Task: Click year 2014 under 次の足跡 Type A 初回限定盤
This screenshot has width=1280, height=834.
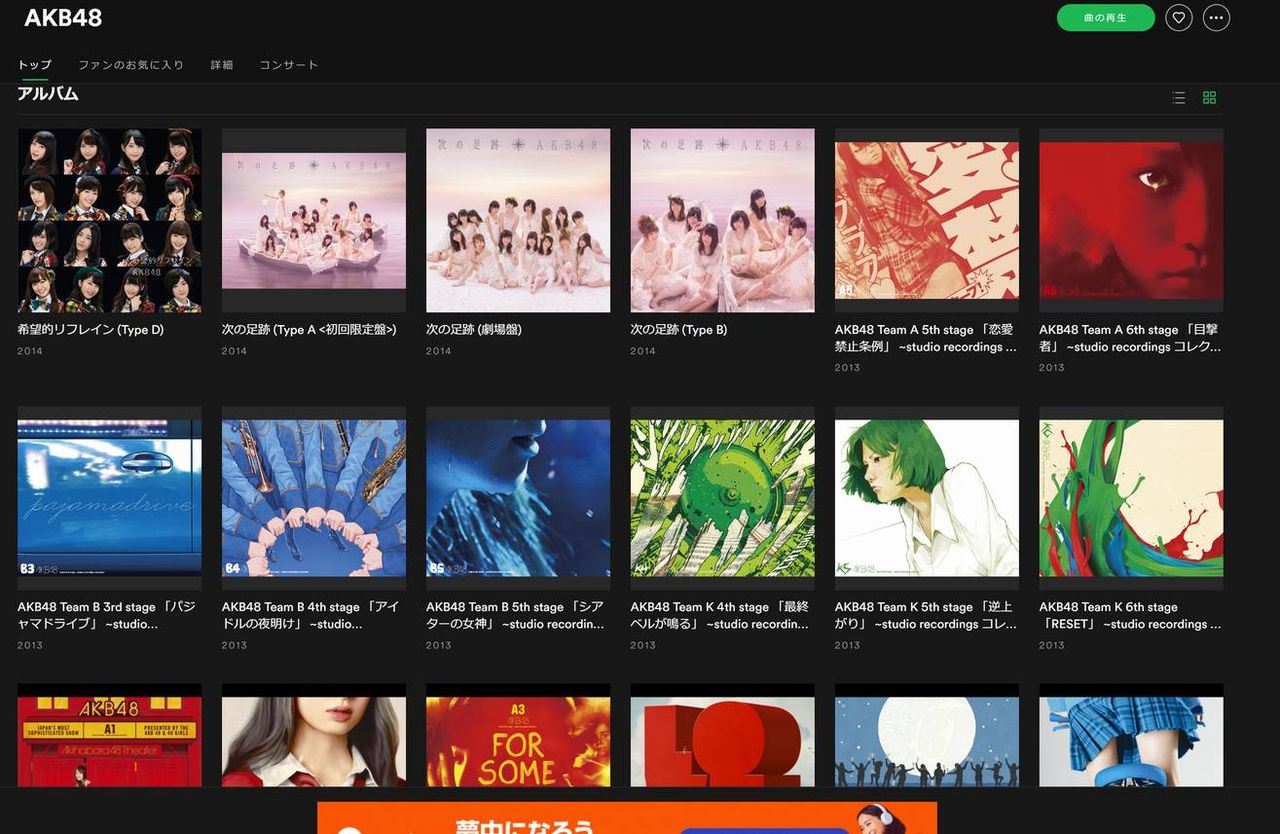Action: point(235,351)
